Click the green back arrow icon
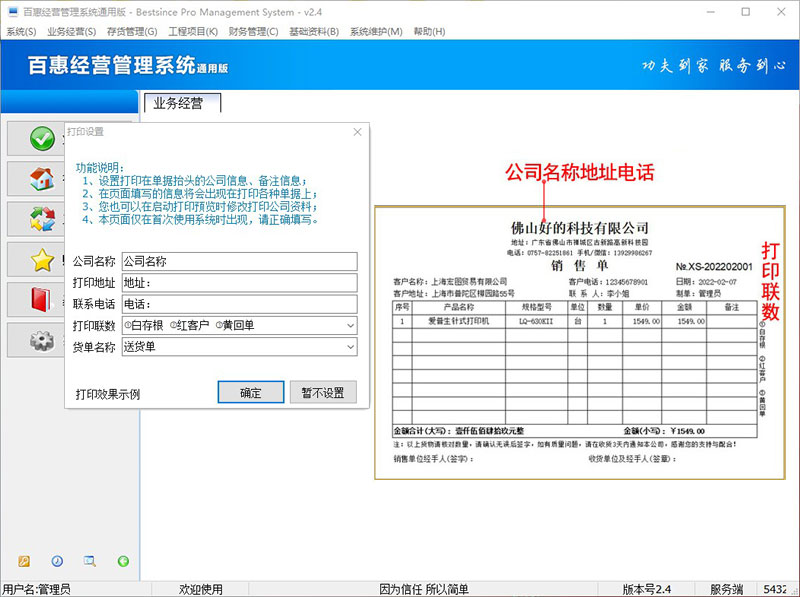Image resolution: width=800 pixels, height=597 pixels. coord(123,561)
